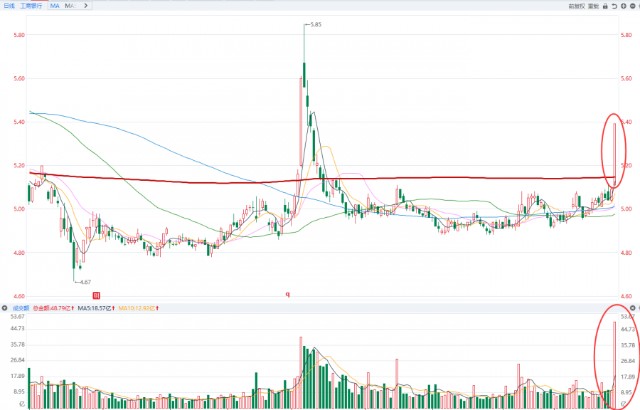The image size is (640, 410).
Task: Expand indicator list with right chevron
Action: tap(85, 5)
